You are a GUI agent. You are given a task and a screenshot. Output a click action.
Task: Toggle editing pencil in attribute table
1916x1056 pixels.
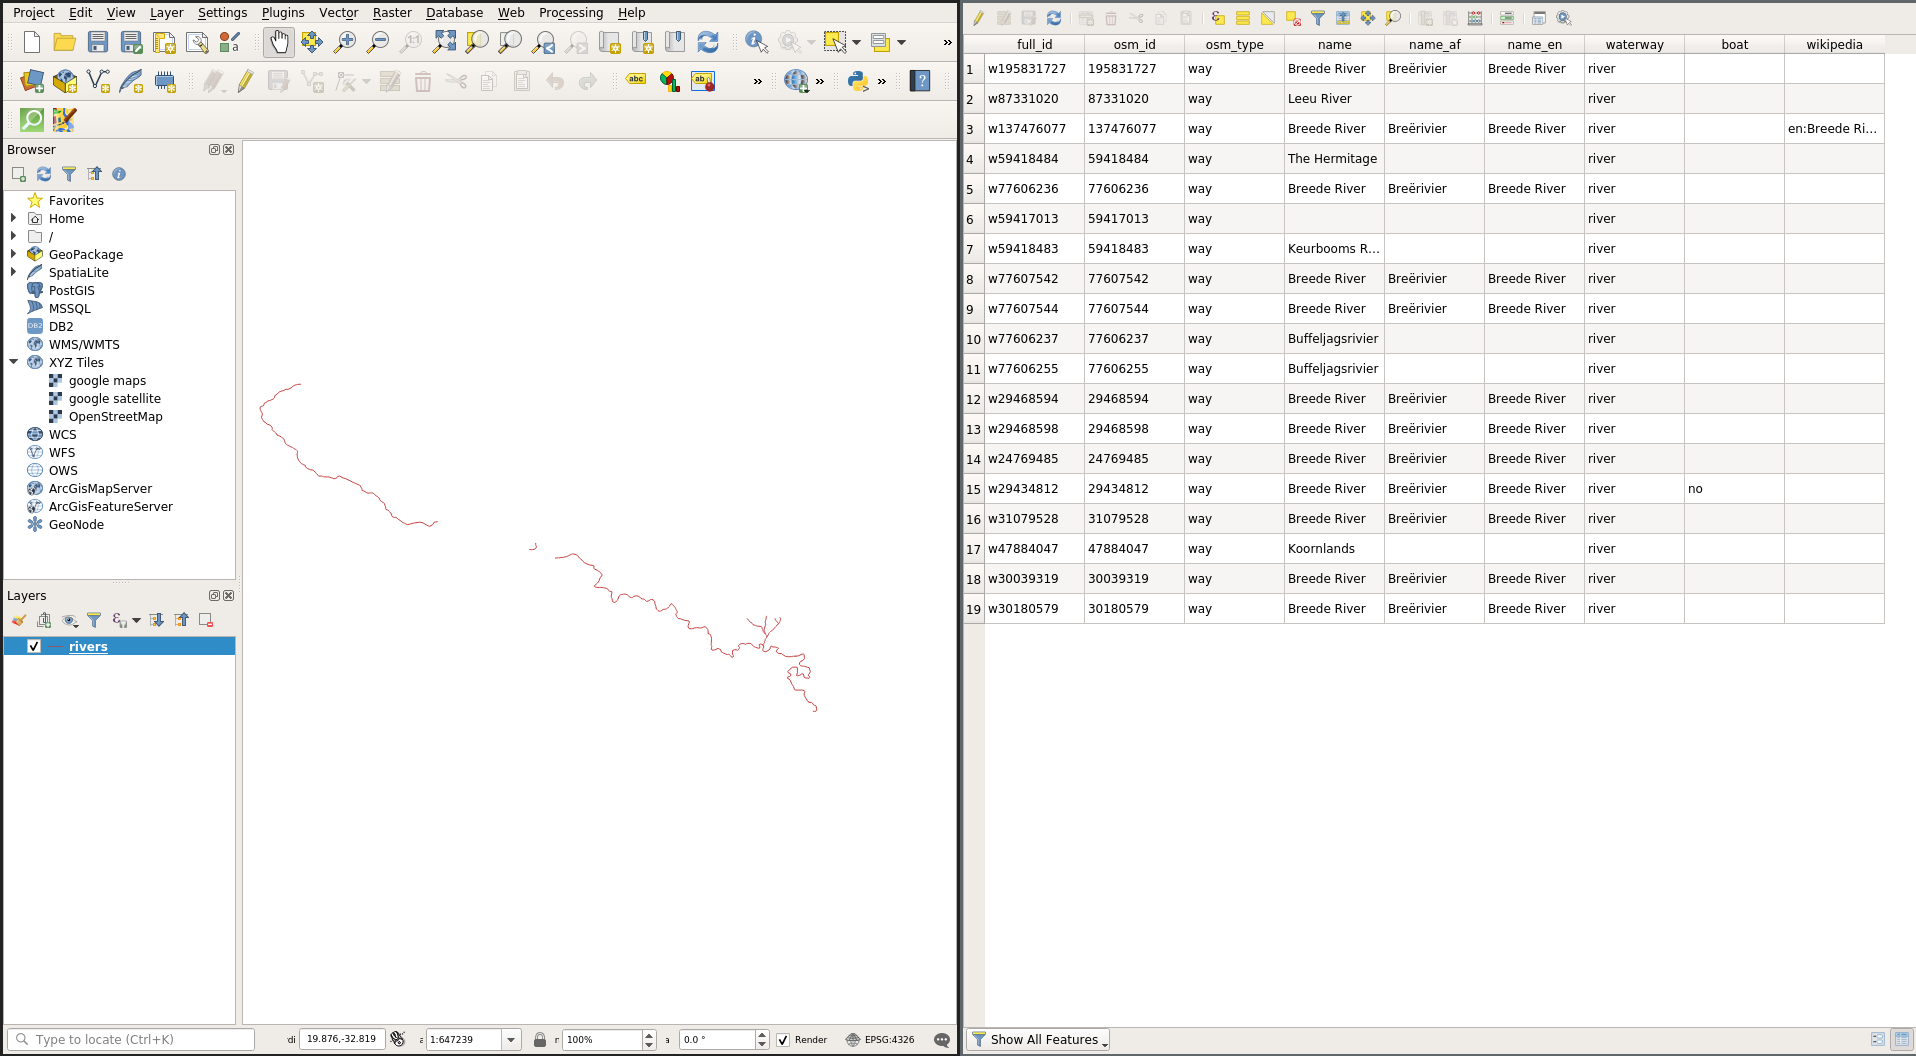[978, 18]
